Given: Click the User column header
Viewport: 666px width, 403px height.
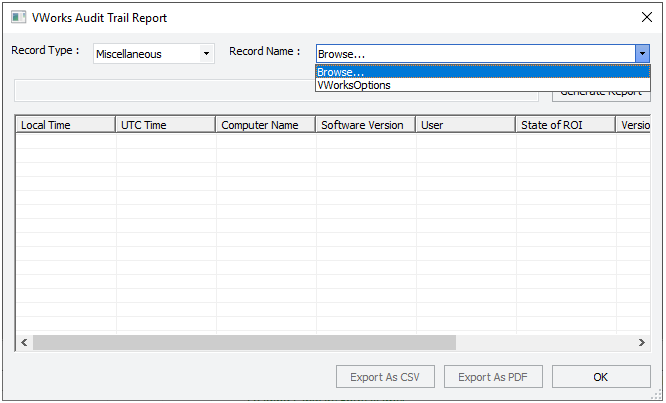Looking at the screenshot, I should [x=466, y=125].
